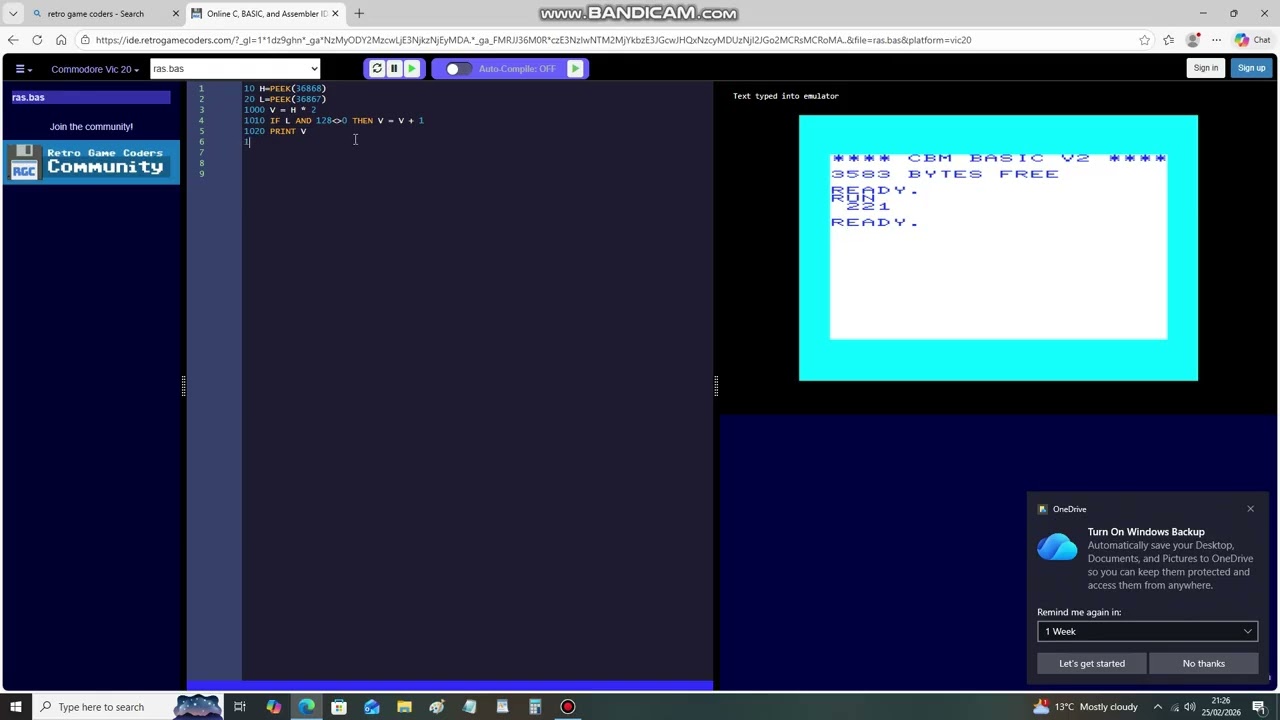Click Let's get started in OneDrive popup

point(1092,663)
